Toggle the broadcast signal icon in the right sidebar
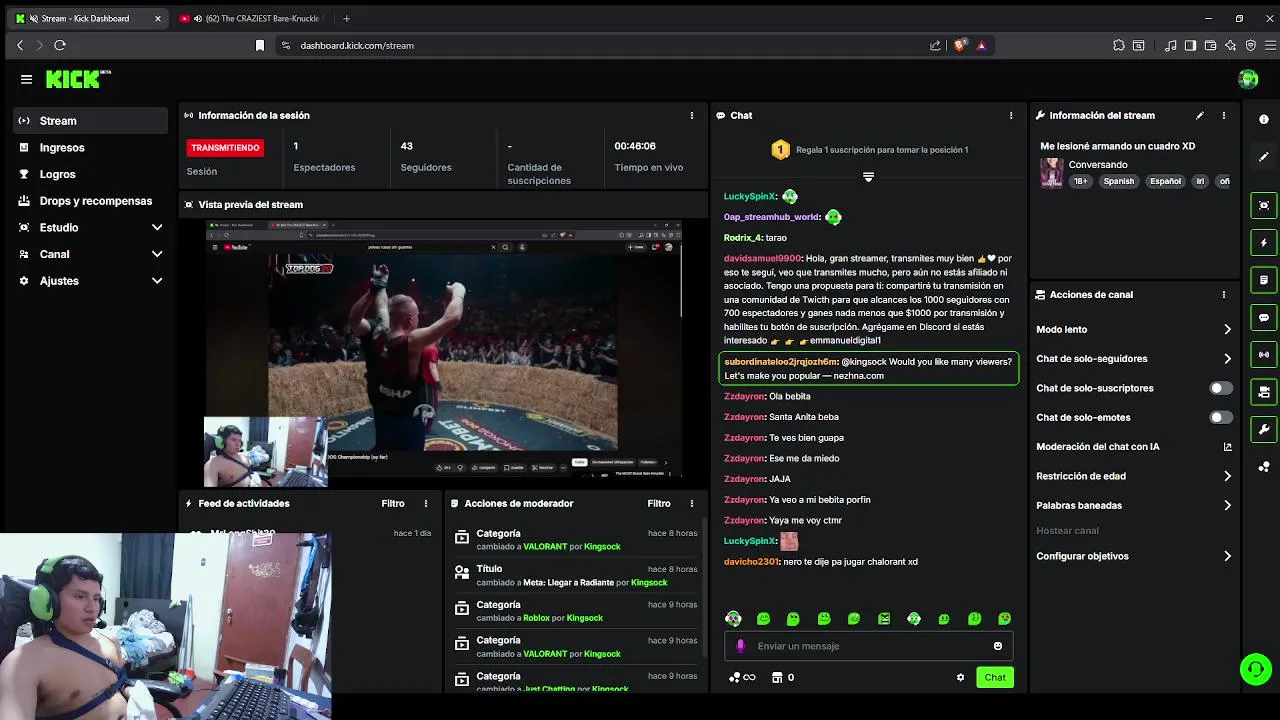This screenshot has width=1280, height=720. point(1264,354)
